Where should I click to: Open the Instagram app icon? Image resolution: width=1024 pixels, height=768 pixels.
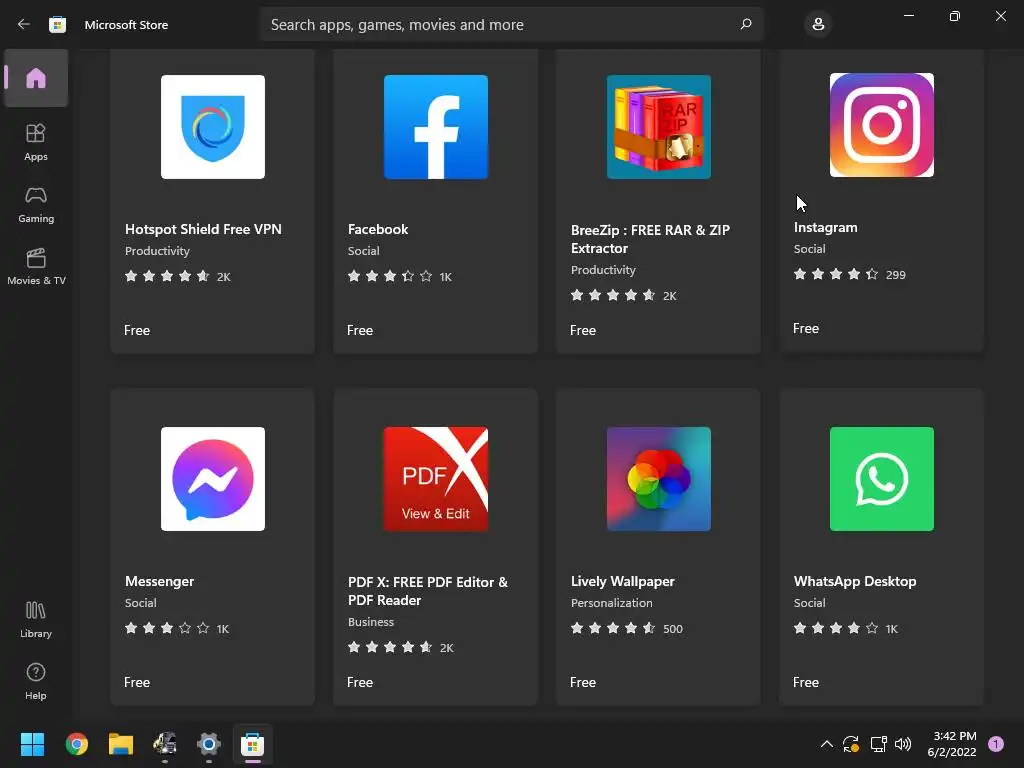click(x=882, y=125)
